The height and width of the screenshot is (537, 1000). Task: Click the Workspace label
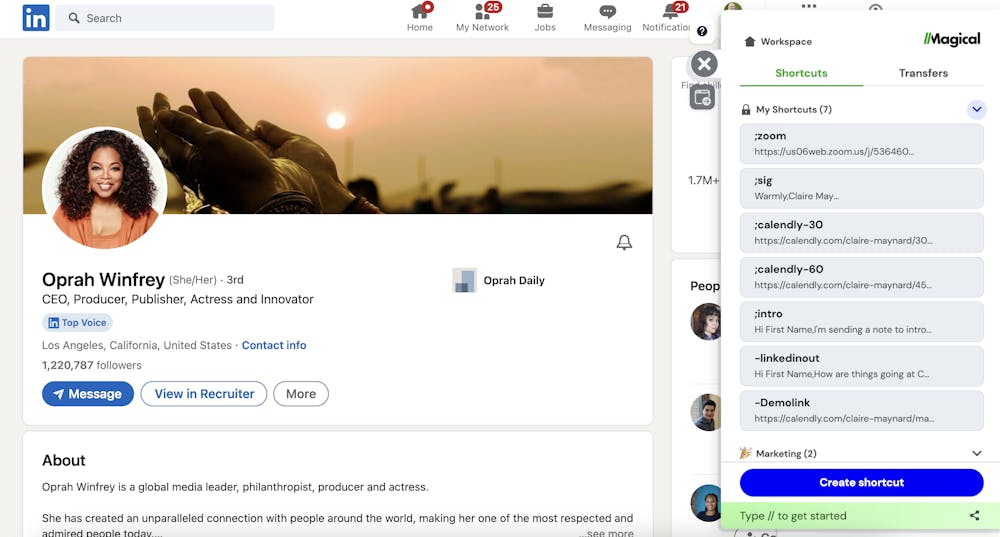click(x=786, y=41)
